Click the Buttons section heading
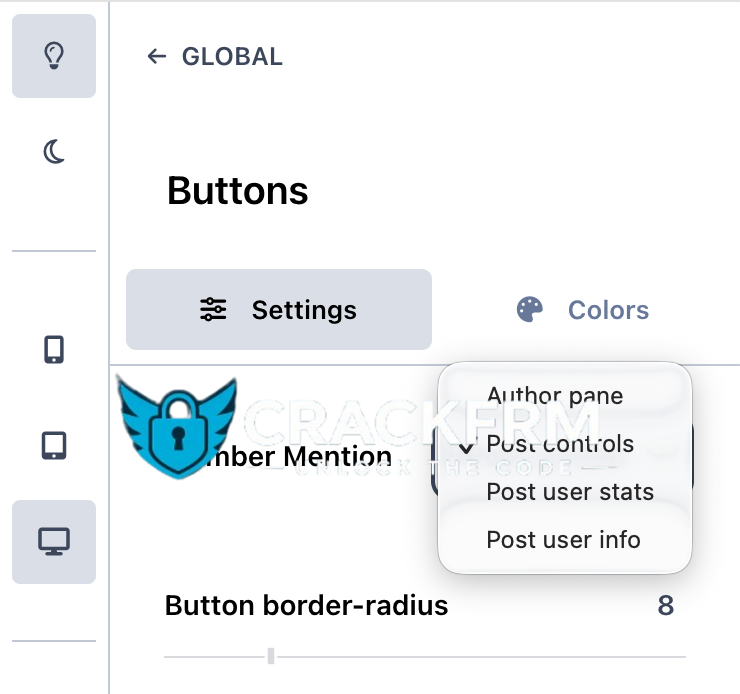The width and height of the screenshot is (740, 694). (x=238, y=190)
